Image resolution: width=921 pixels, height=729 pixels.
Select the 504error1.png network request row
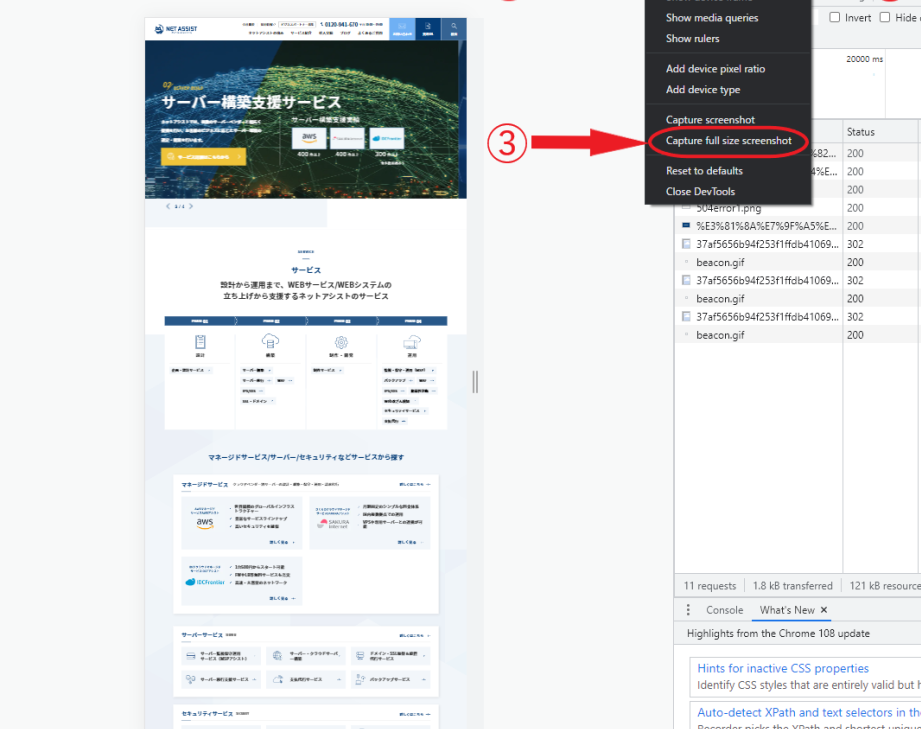(x=728, y=208)
